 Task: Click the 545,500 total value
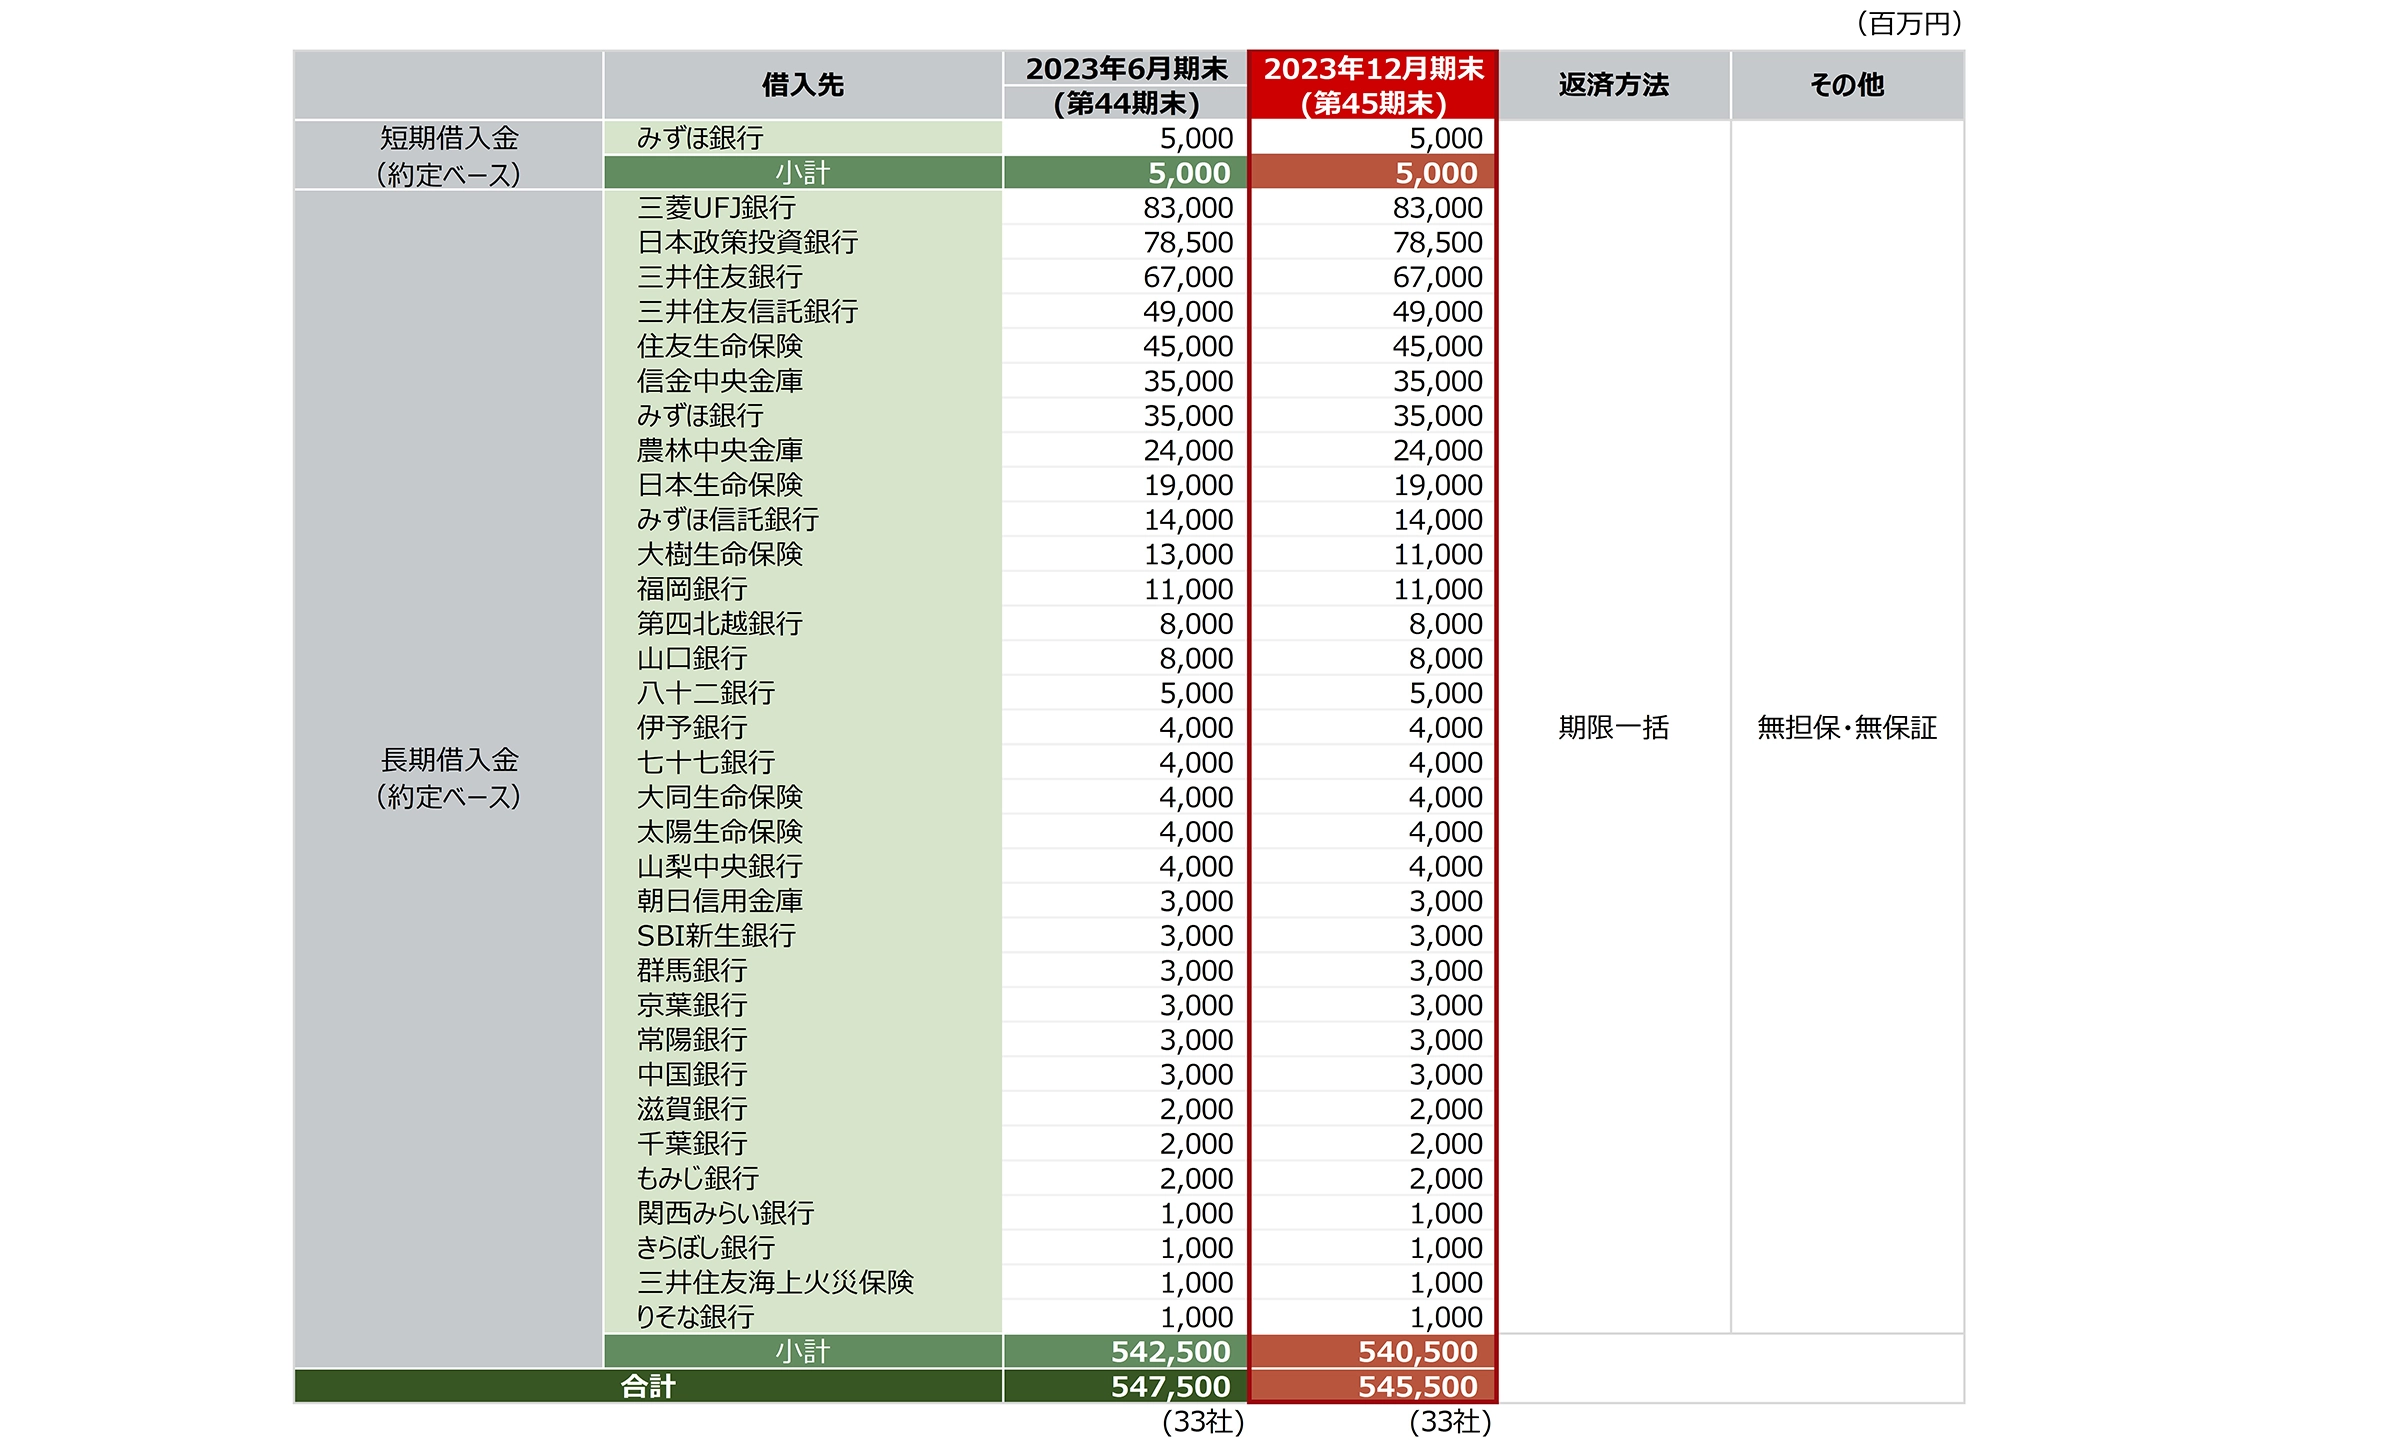click(1418, 1387)
